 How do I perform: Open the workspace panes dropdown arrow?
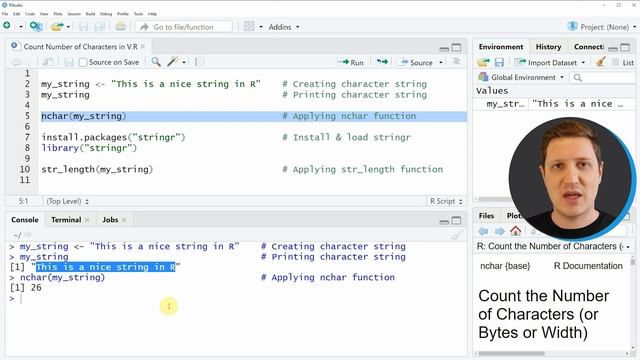tap(261, 27)
